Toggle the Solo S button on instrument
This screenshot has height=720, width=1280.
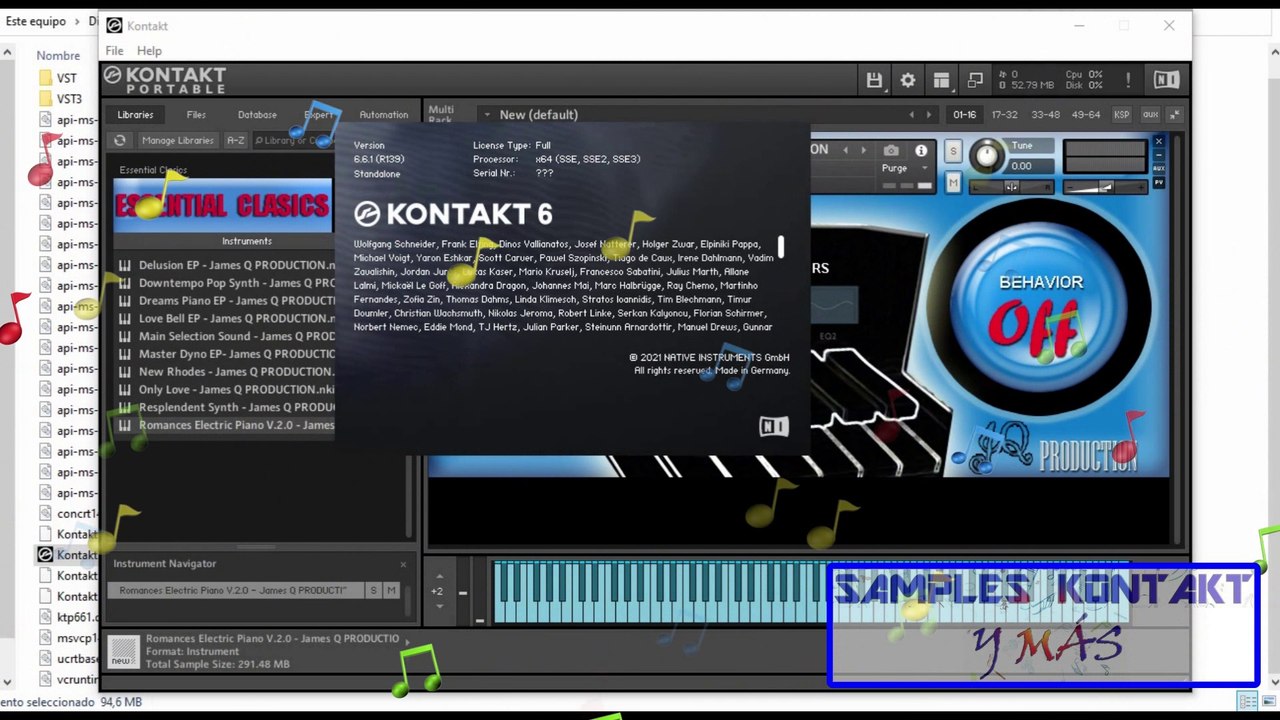point(953,151)
